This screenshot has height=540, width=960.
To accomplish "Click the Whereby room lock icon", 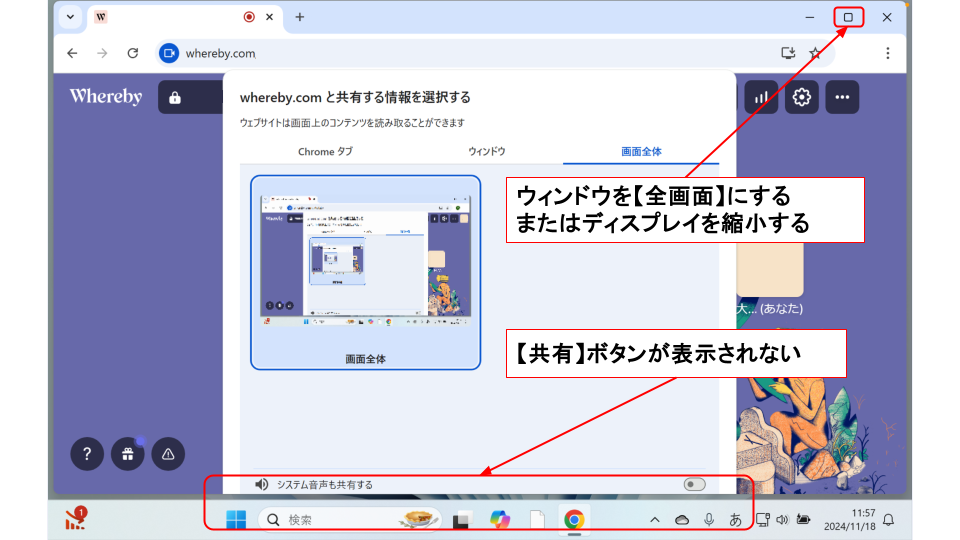I will [x=175, y=97].
